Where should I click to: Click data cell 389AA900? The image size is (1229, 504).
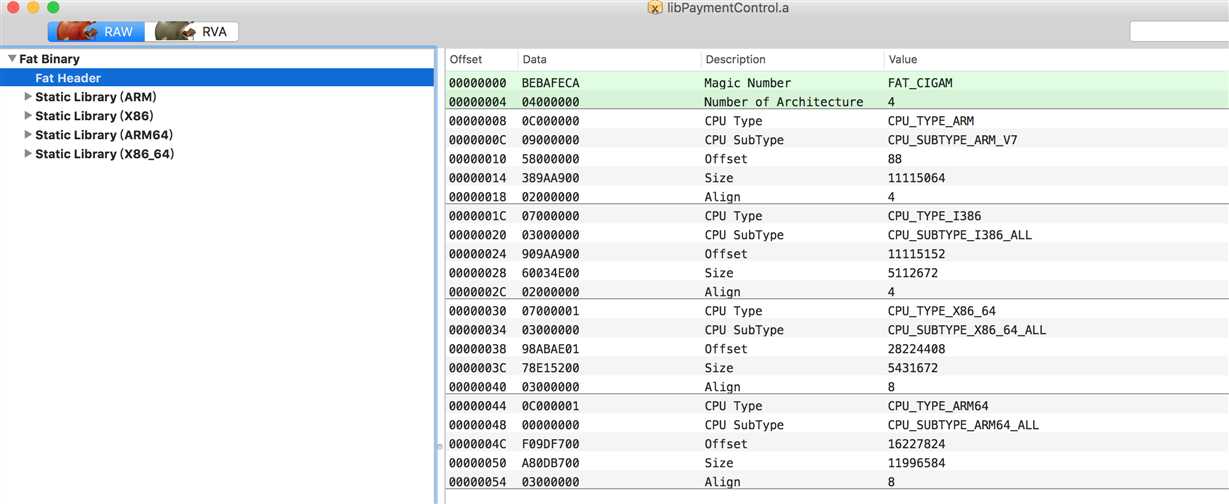click(550, 178)
